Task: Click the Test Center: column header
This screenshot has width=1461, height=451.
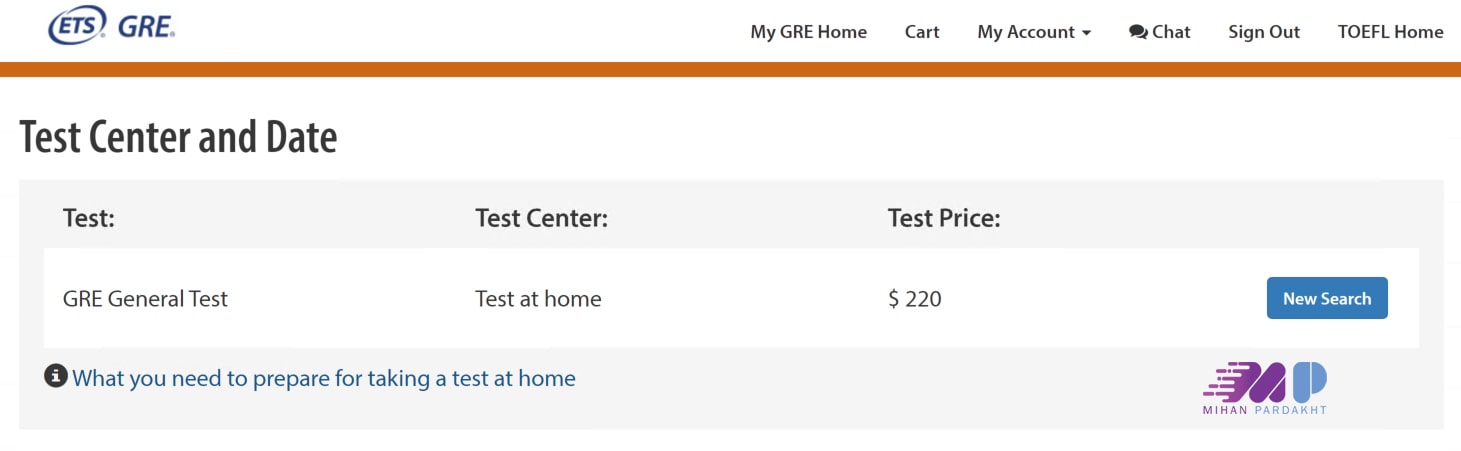Action: (541, 217)
